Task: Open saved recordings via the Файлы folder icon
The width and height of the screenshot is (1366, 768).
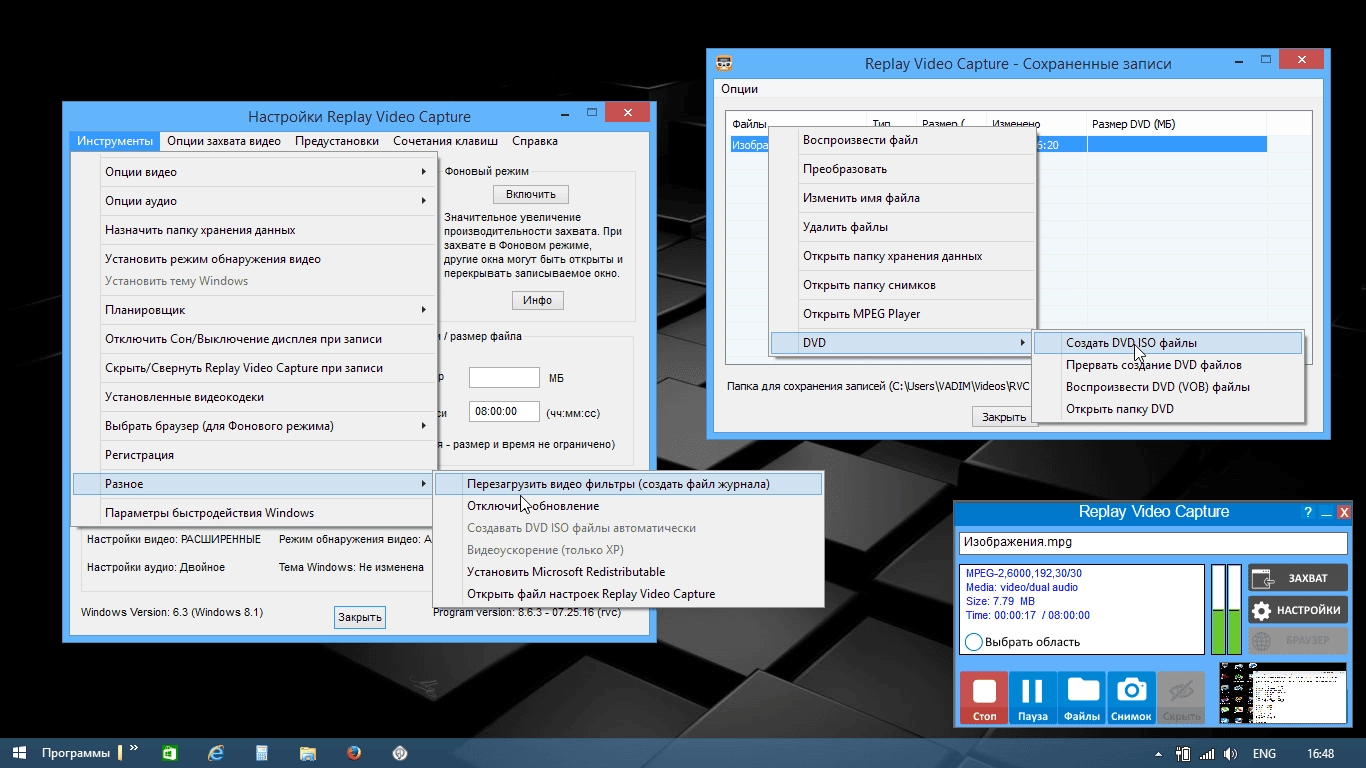Action: (x=1082, y=698)
